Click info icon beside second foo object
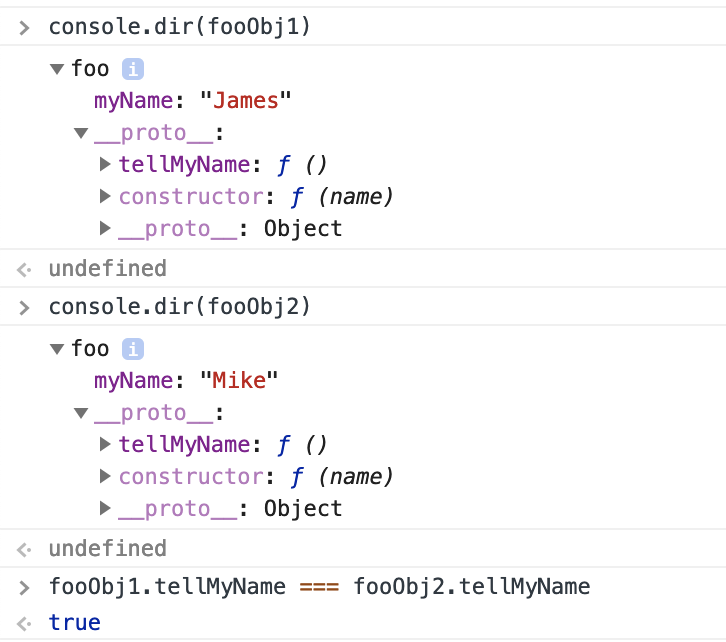The image size is (726, 642). click(x=133, y=349)
